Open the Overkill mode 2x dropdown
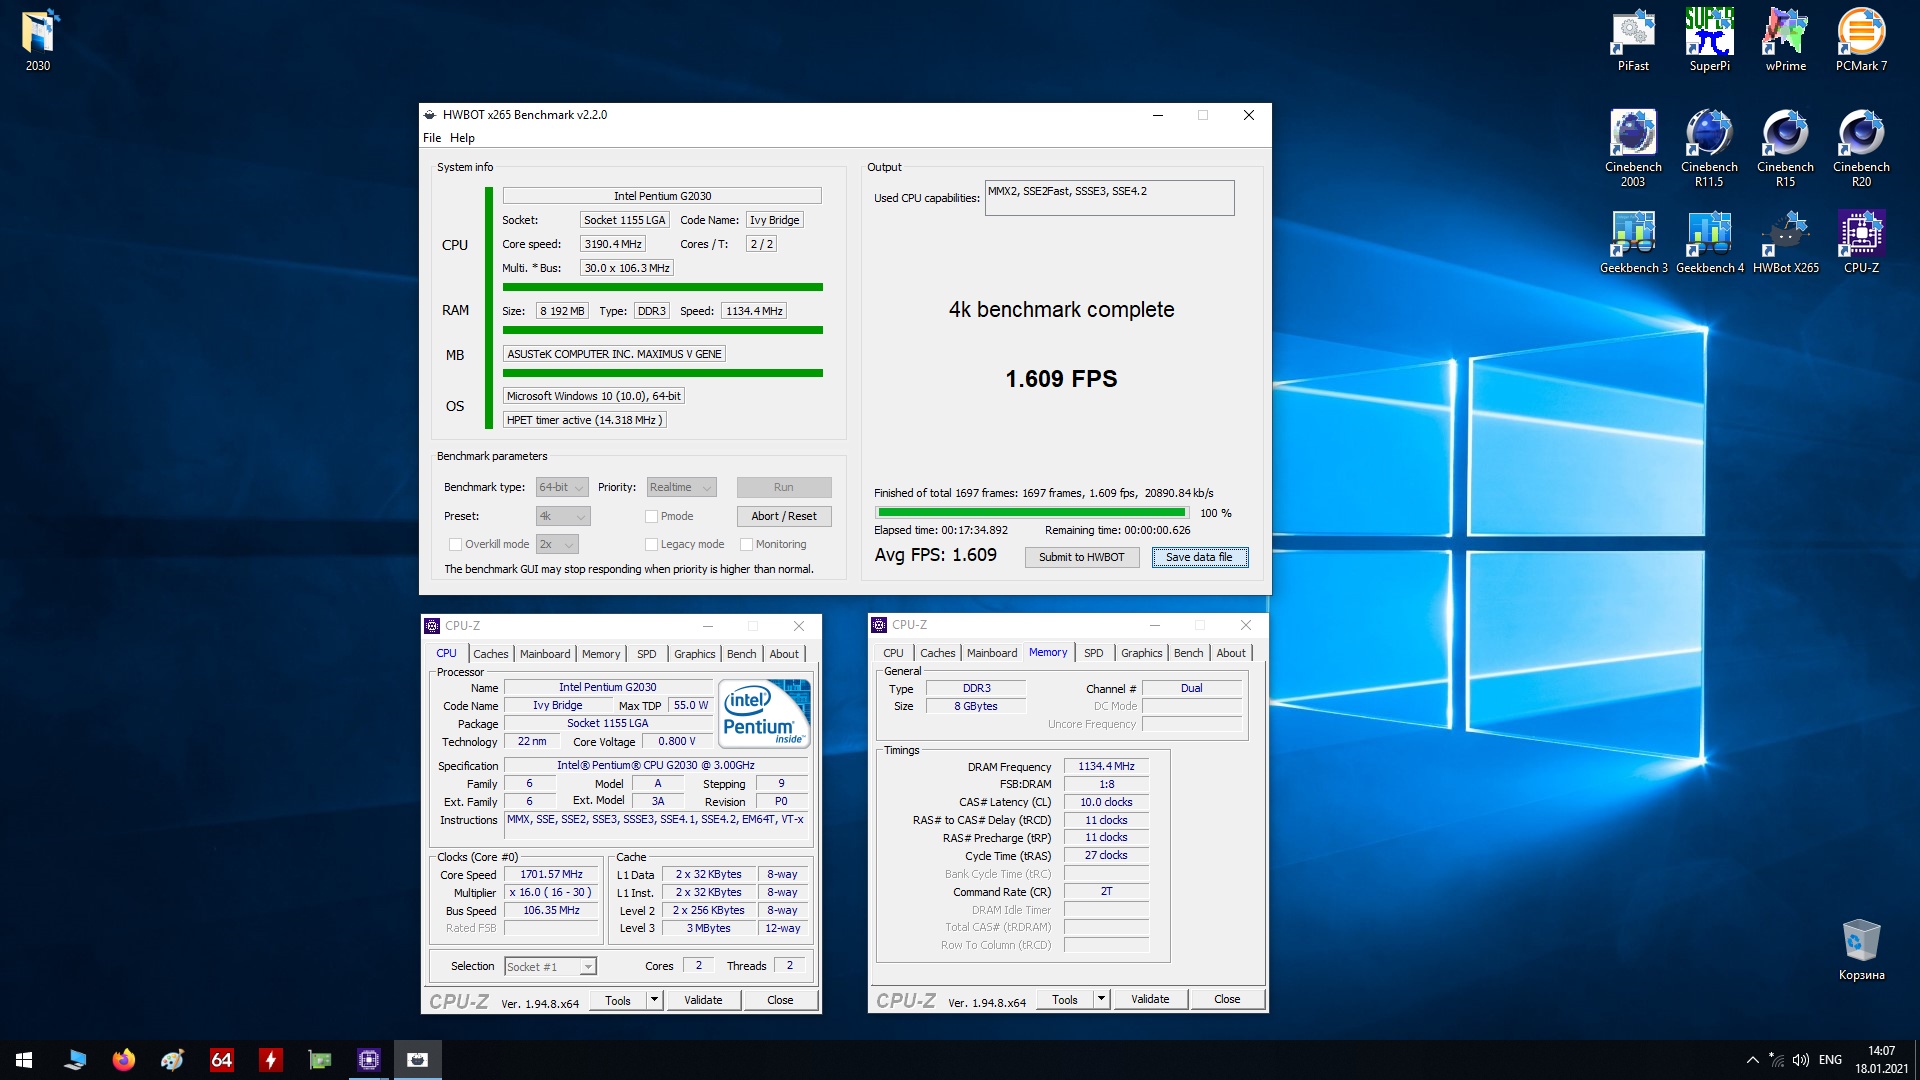The width and height of the screenshot is (1920, 1080). pos(557,544)
